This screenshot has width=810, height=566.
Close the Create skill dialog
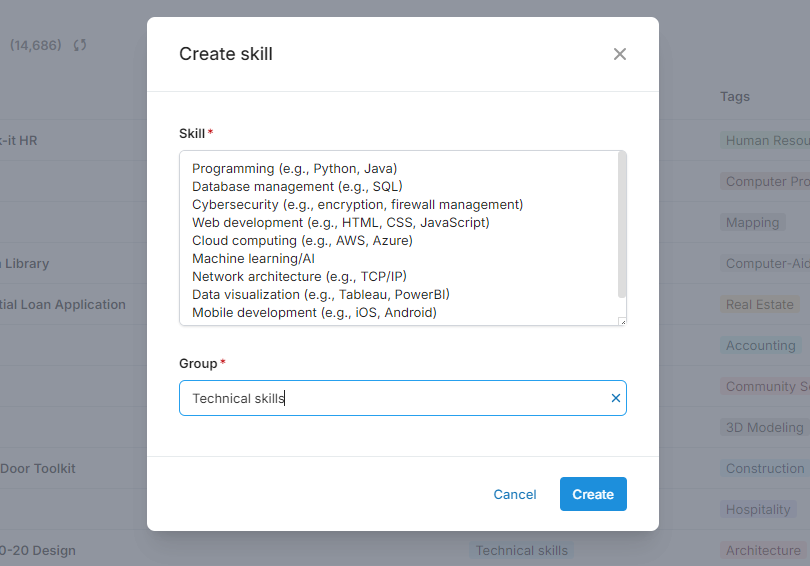click(620, 54)
